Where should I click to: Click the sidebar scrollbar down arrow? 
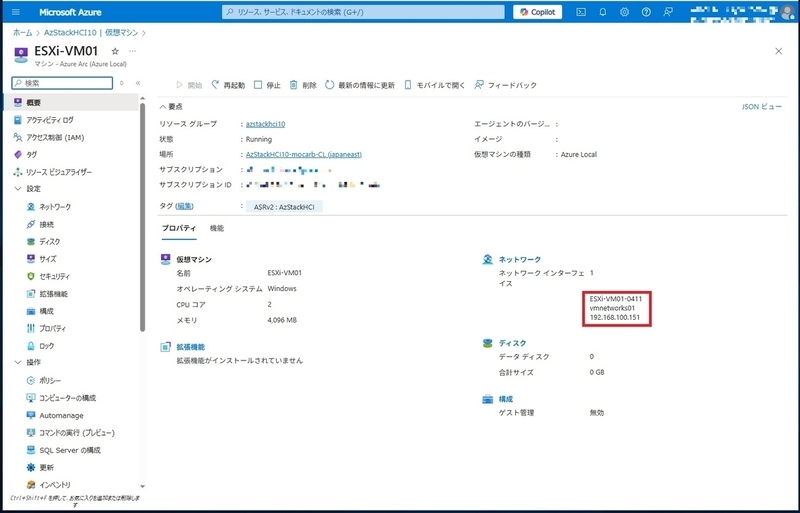142,486
